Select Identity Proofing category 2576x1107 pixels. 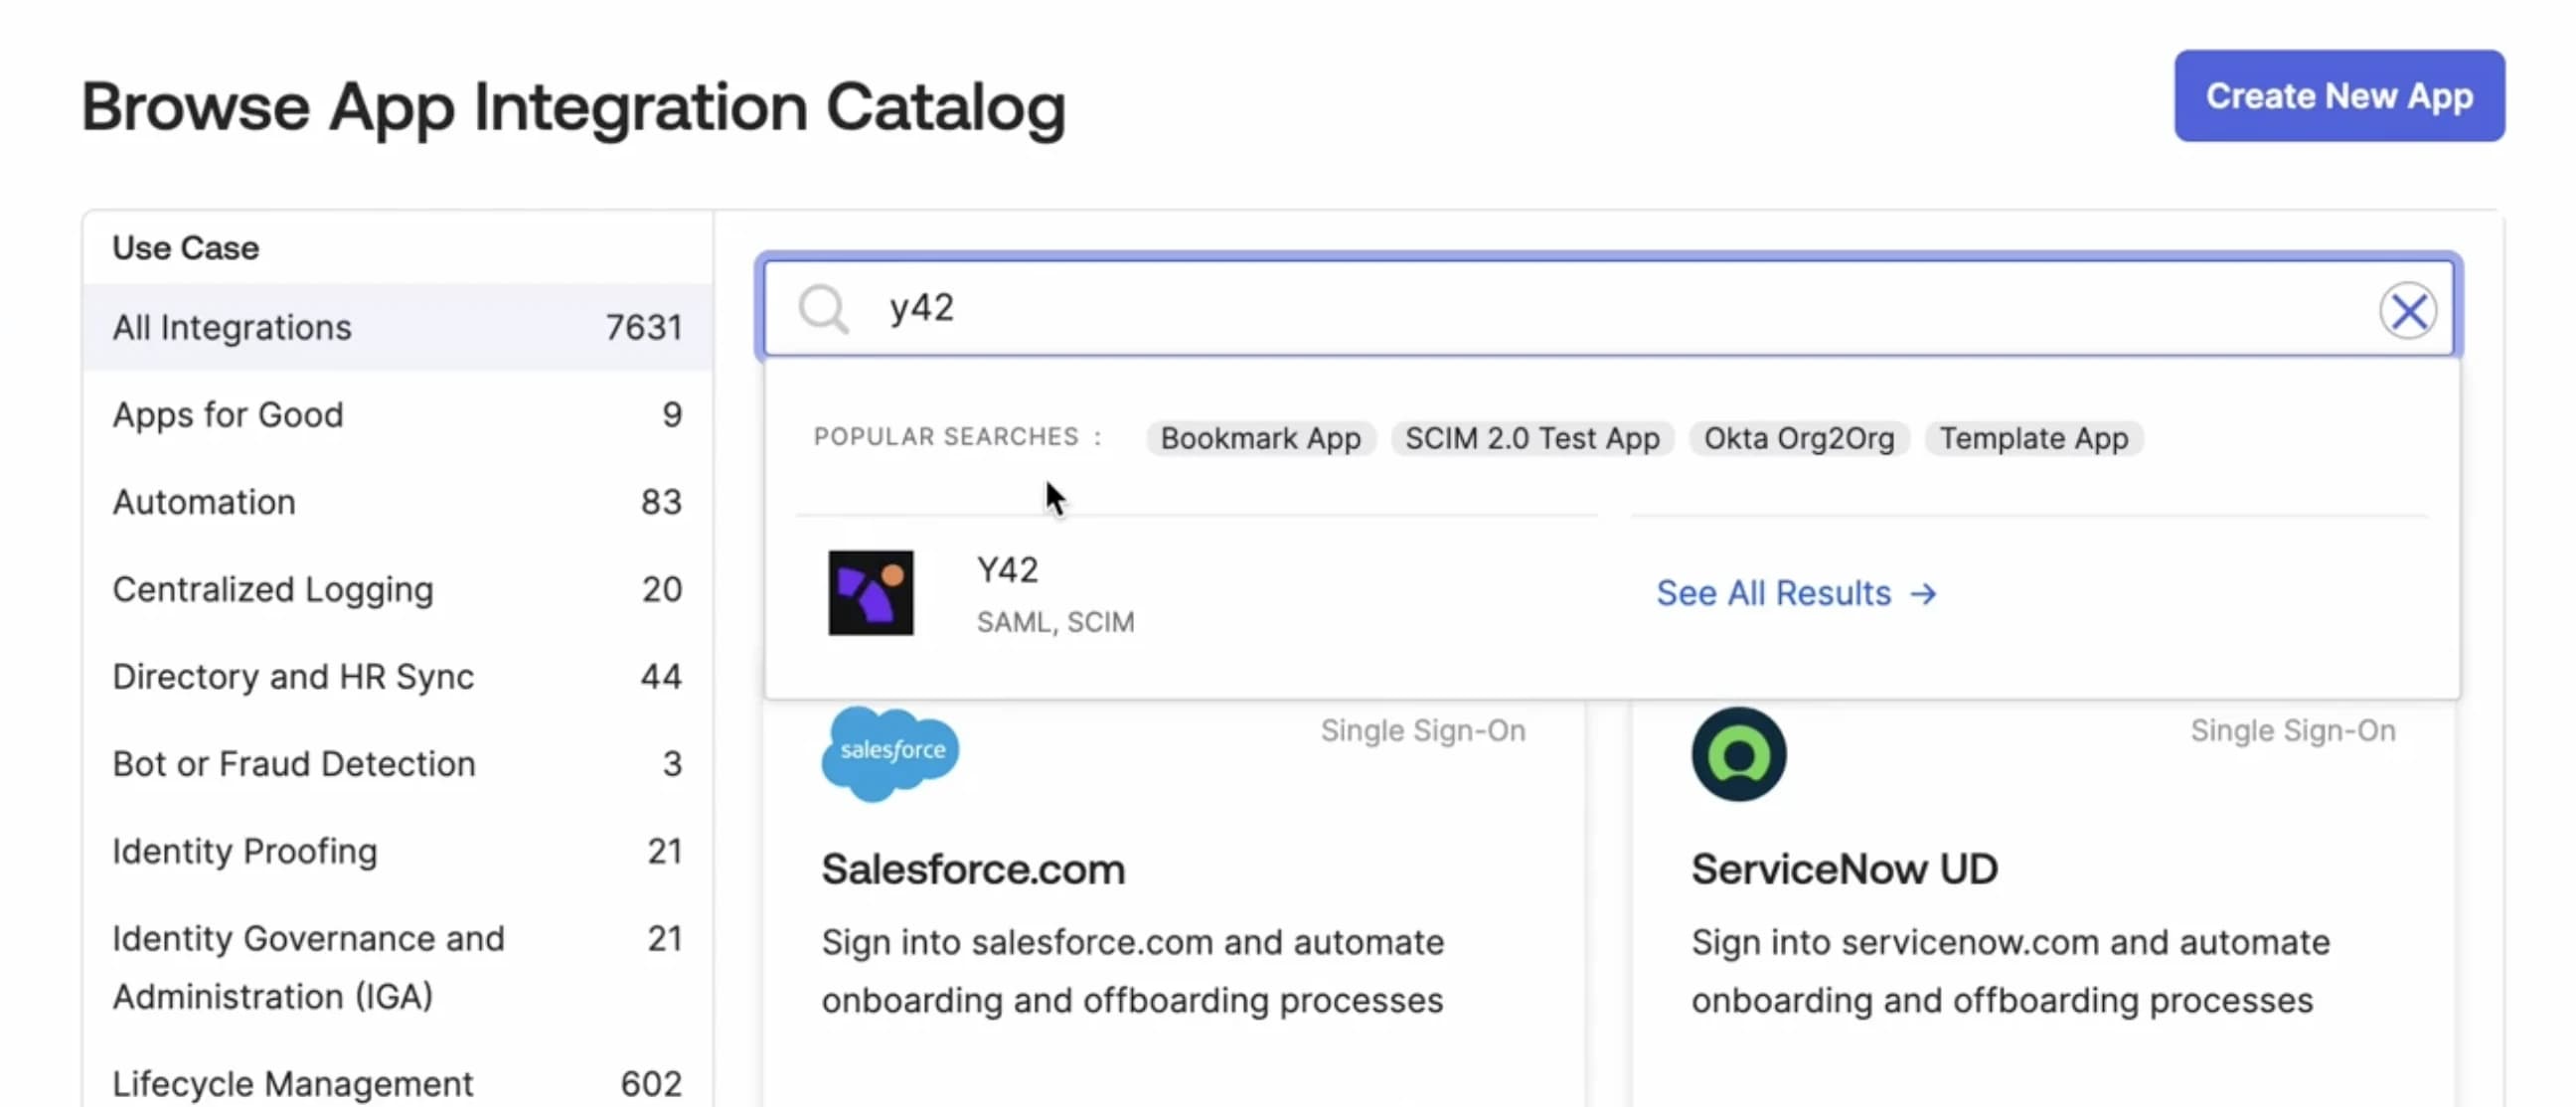[x=397, y=851]
